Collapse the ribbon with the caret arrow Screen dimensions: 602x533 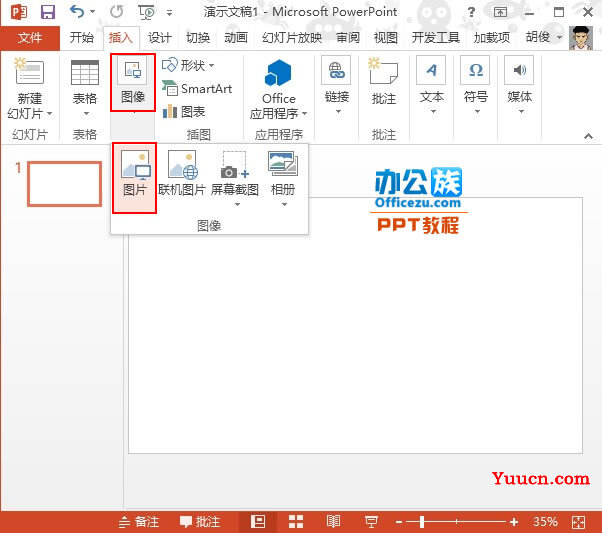[x=588, y=136]
